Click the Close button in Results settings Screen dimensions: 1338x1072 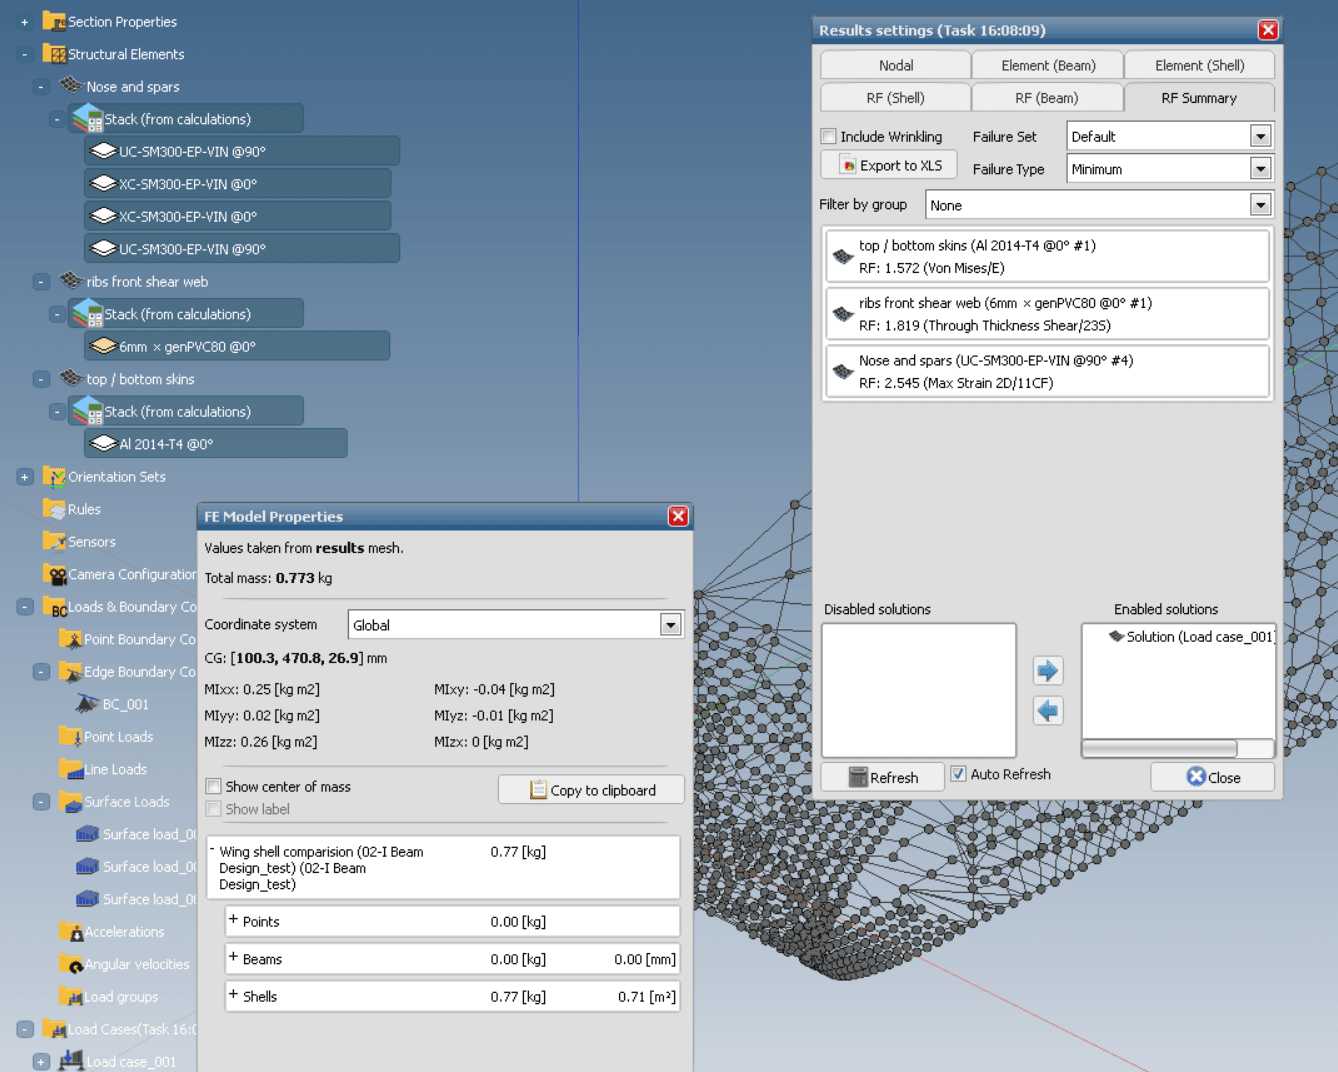pos(1213,777)
